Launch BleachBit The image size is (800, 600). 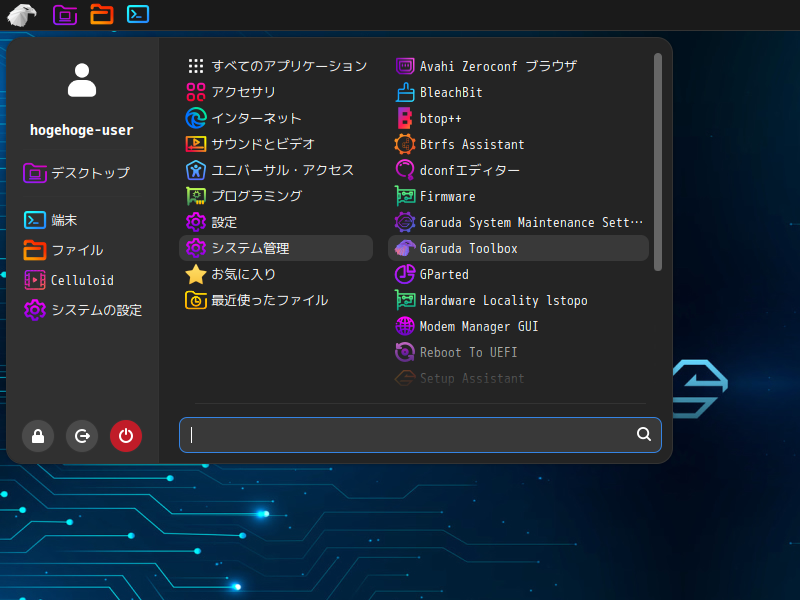click(x=518, y=92)
